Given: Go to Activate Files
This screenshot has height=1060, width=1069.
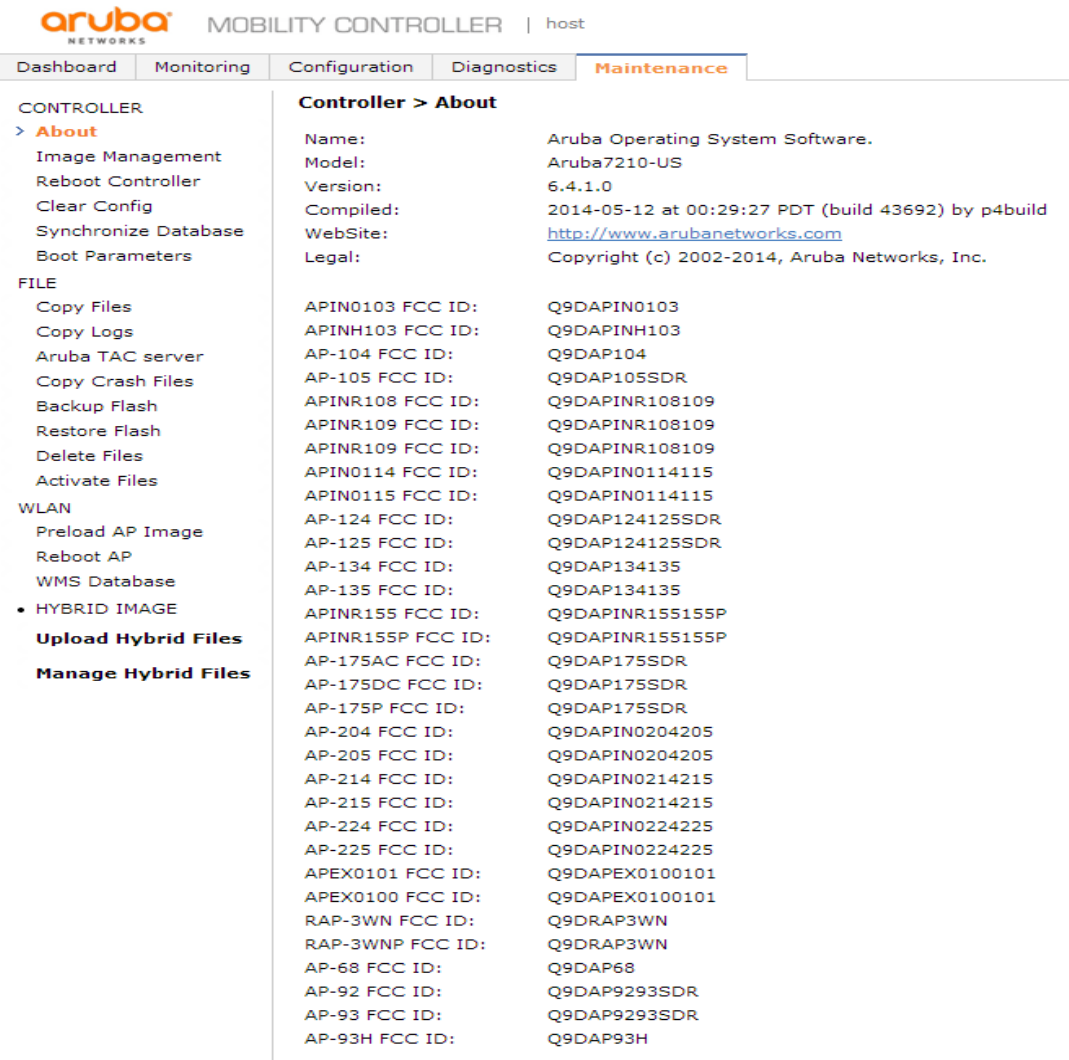Looking at the screenshot, I should [x=97, y=481].
